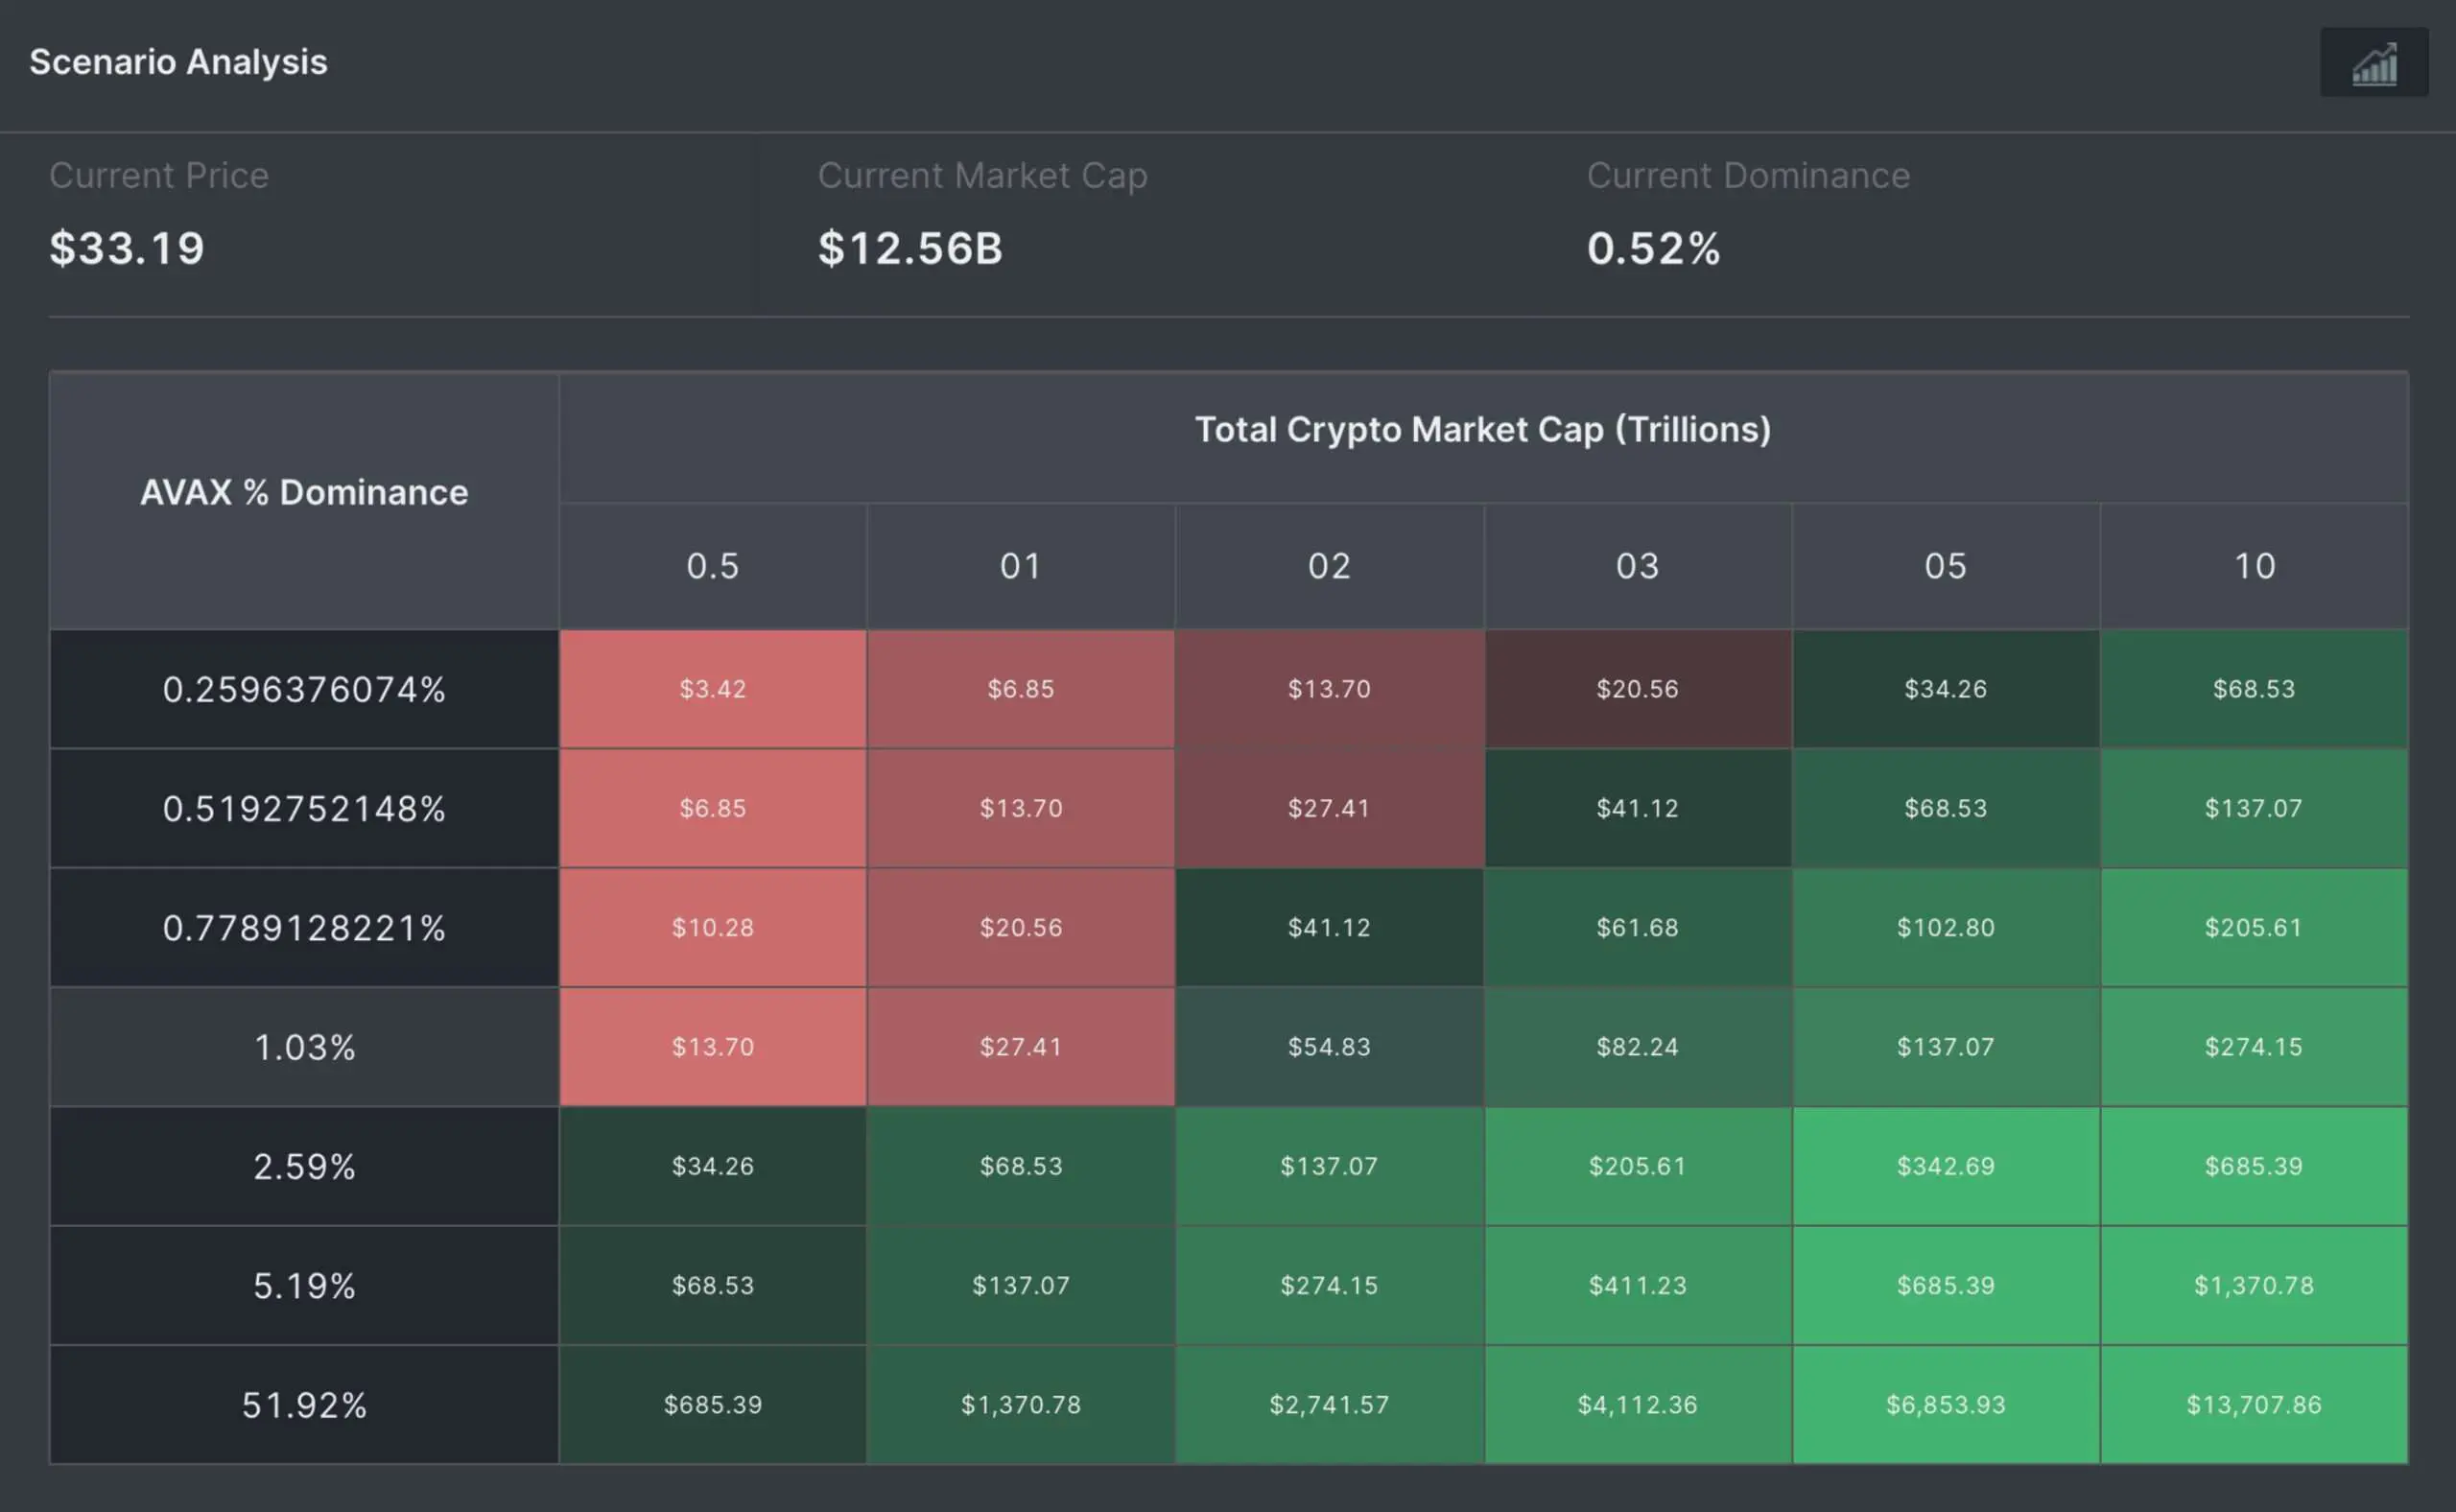The height and width of the screenshot is (1512, 2456).
Task: Select the 10 trillion column header
Action: pos(2254,566)
